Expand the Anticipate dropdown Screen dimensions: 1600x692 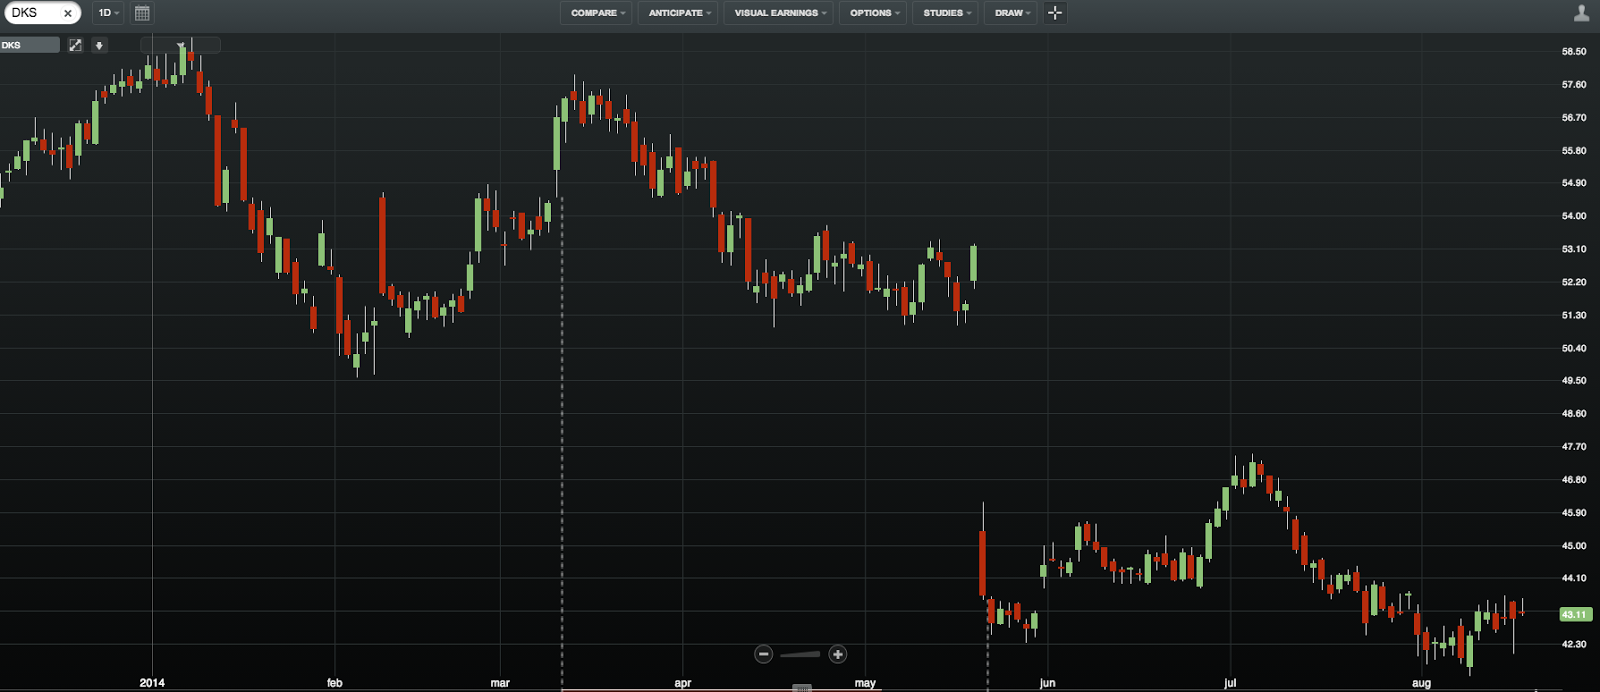[x=679, y=13]
